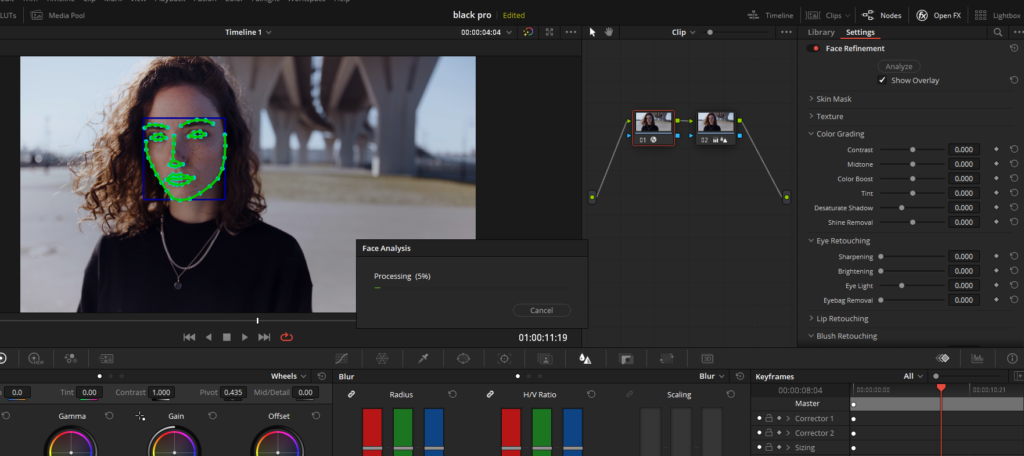Disable the Face Refinement effect switch
Viewport: 1024px width, 456px height.
point(813,48)
